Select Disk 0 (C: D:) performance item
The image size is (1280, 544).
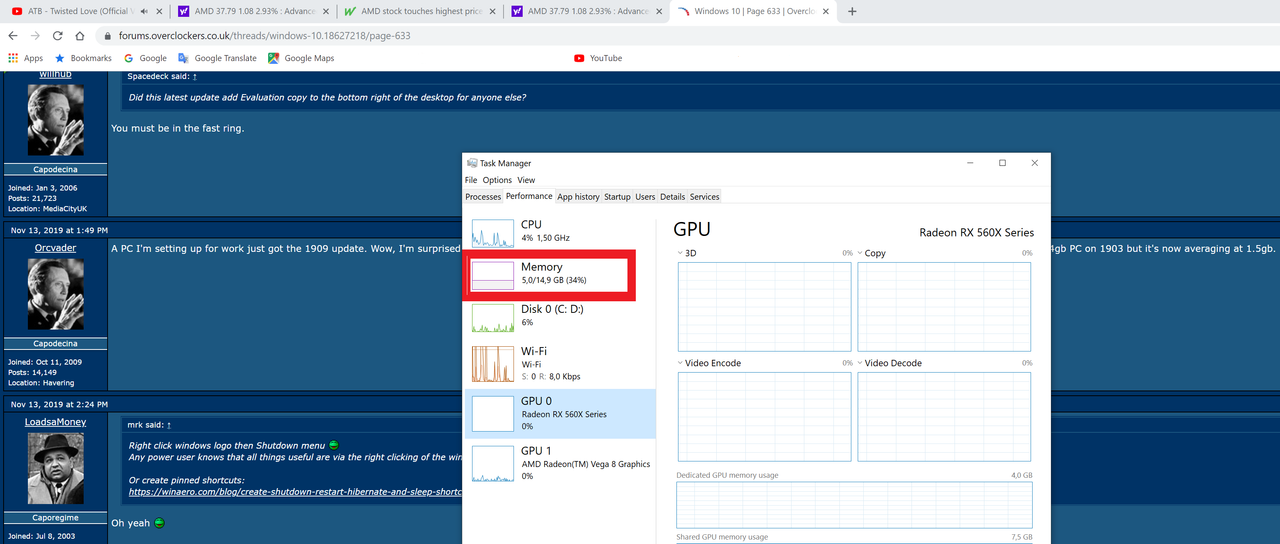pos(560,316)
